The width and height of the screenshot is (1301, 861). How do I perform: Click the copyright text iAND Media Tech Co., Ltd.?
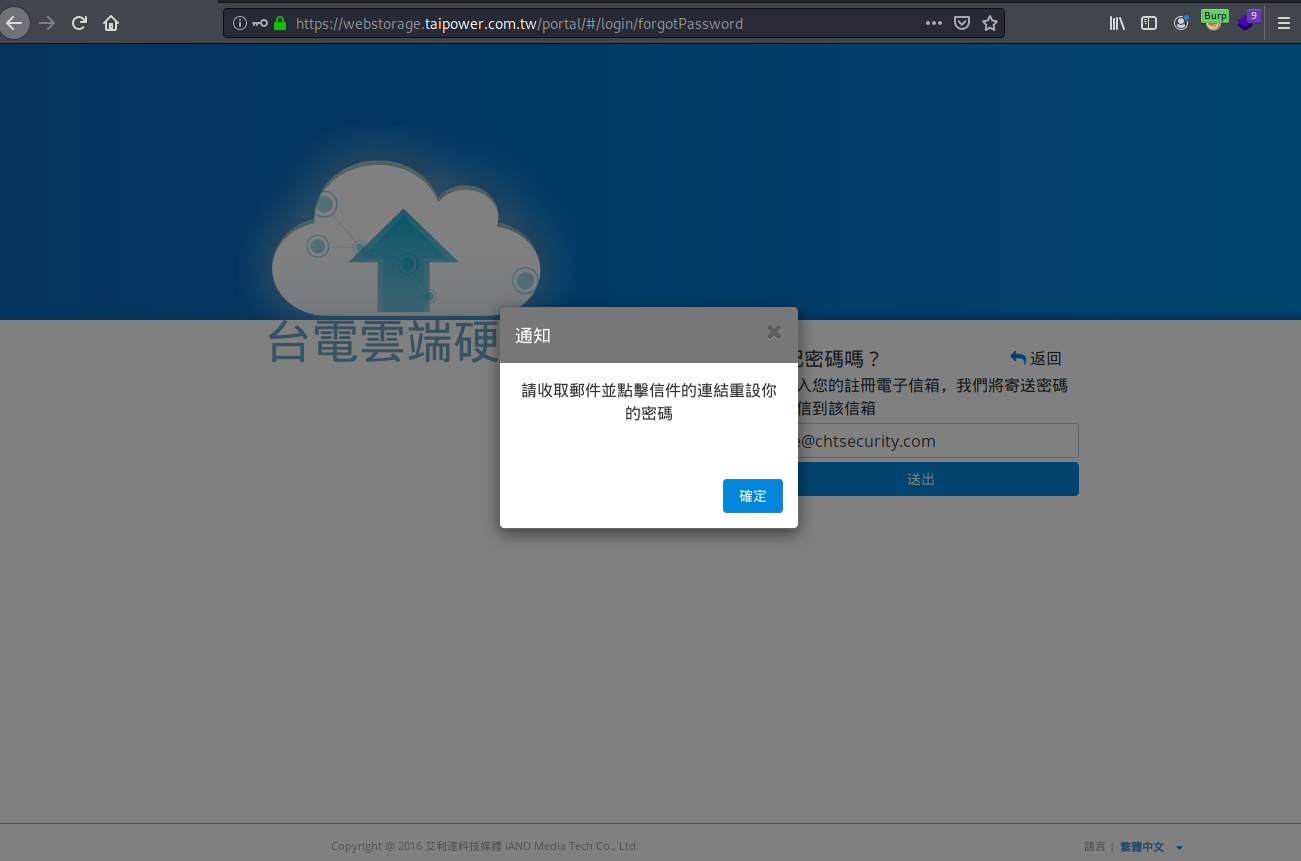[x=571, y=846]
